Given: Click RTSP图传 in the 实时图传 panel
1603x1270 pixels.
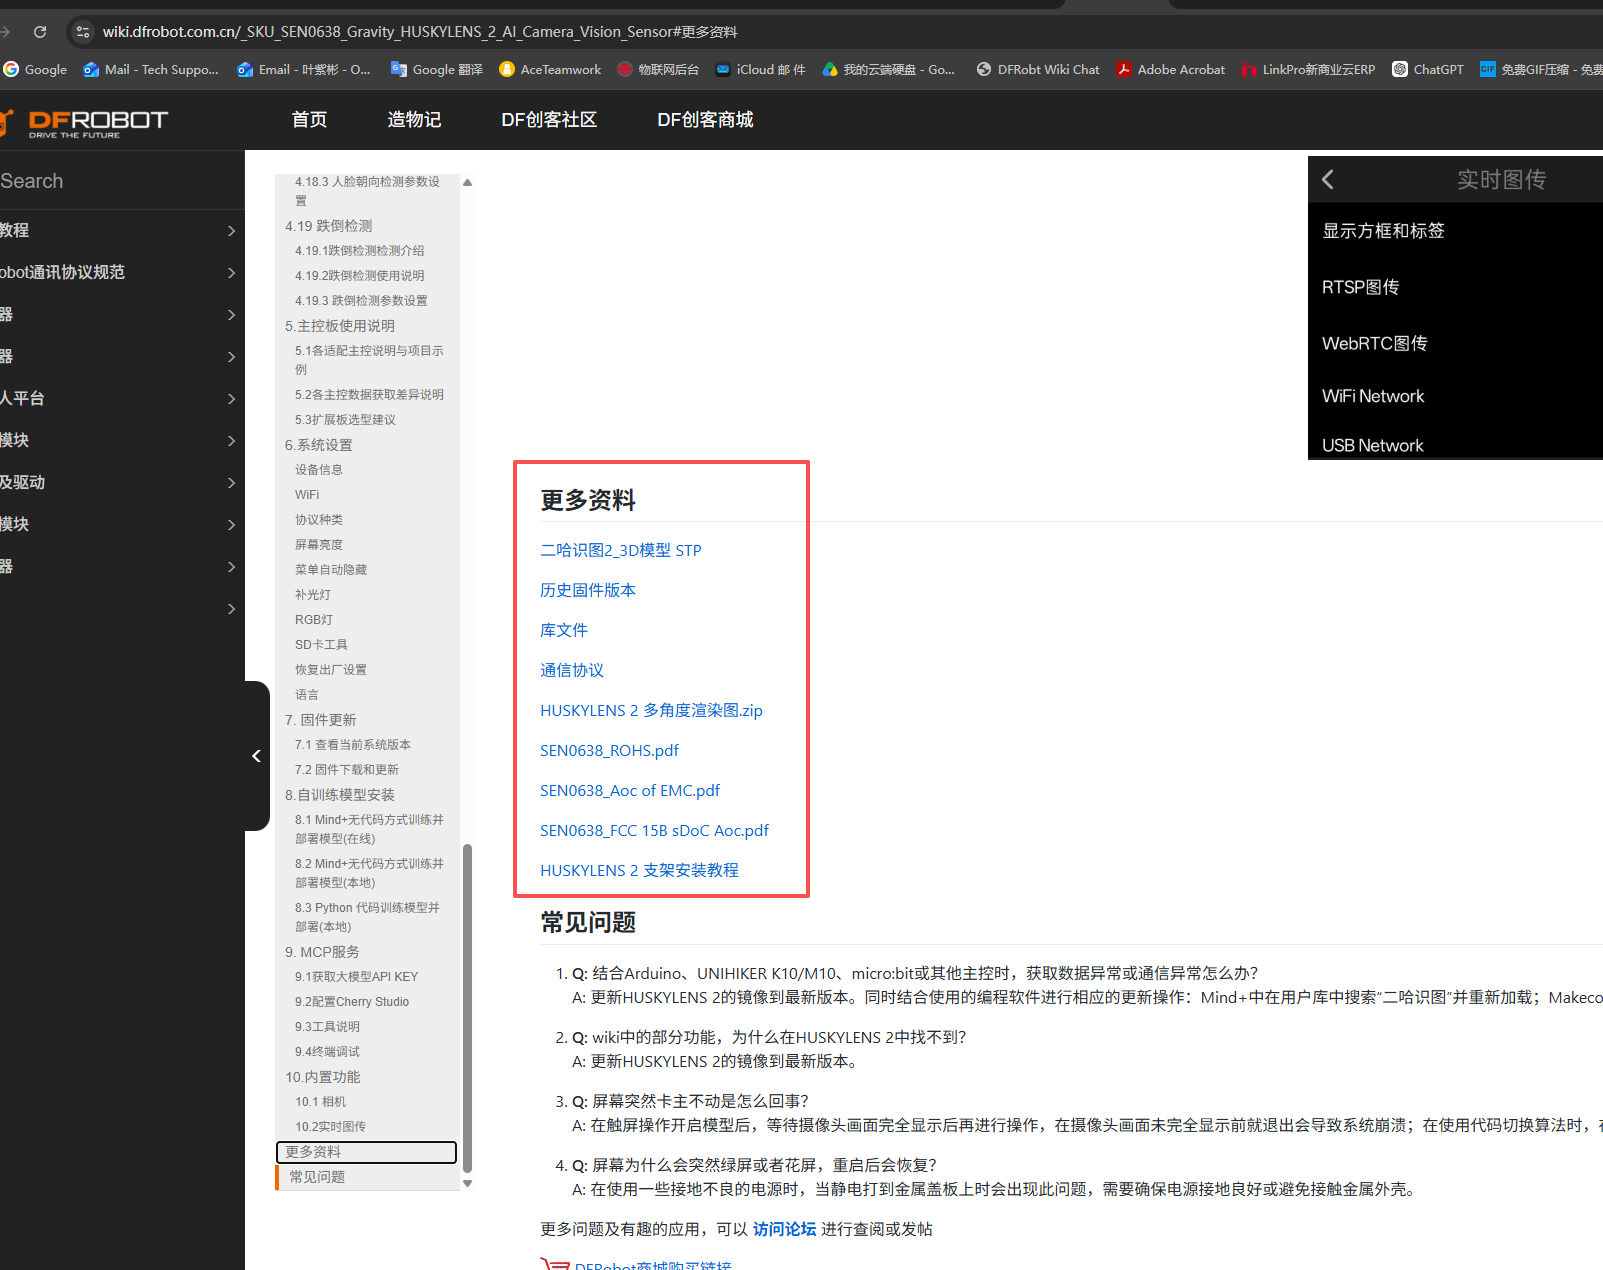Looking at the screenshot, I should click(x=1360, y=287).
